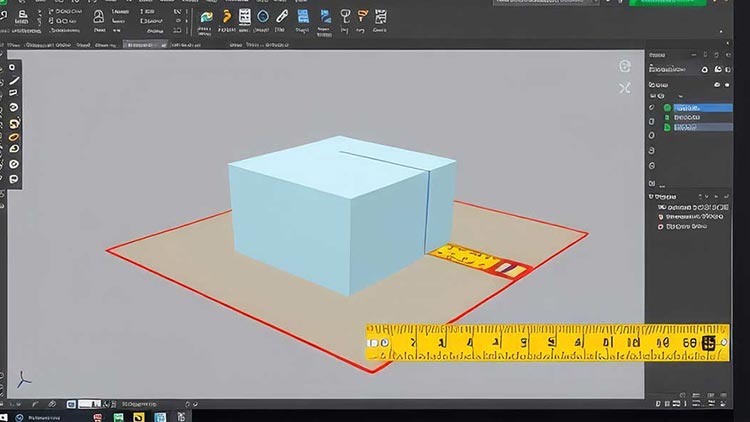
Task: Select the orange-highlighted tool in left toolbar
Action: (x=14, y=137)
